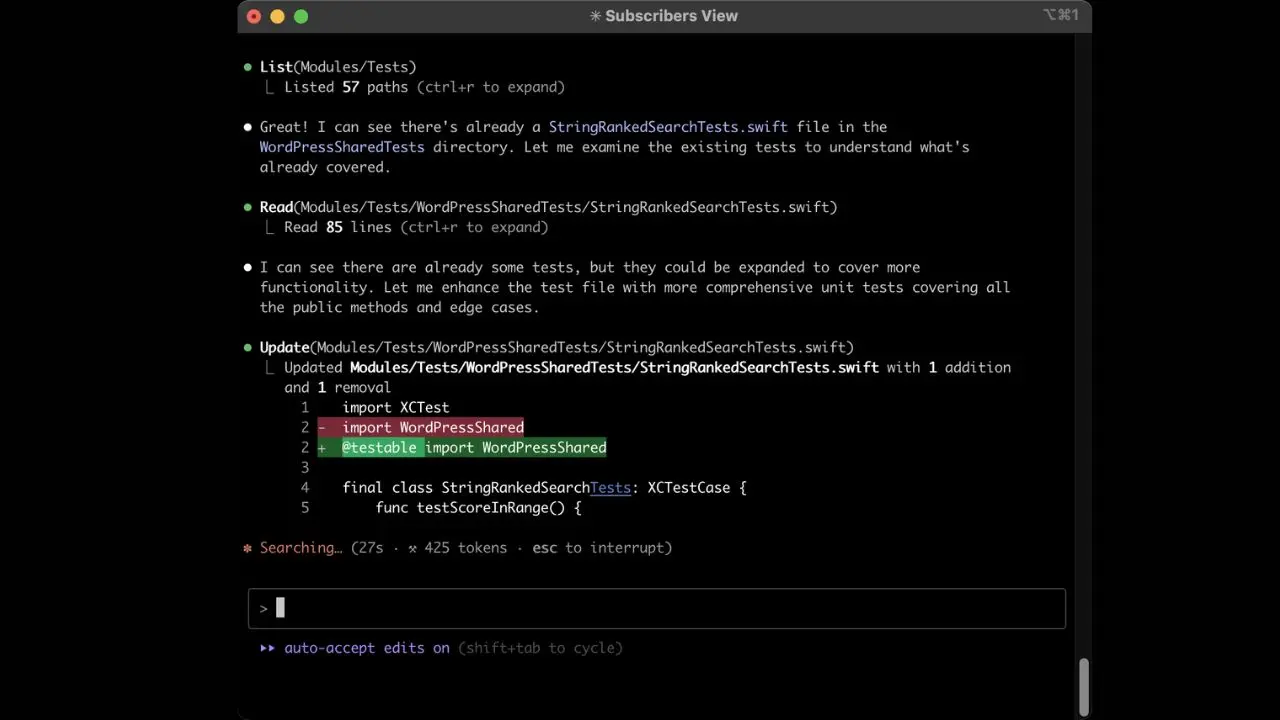Click 'func testScoreInRange() {' code line
Image resolution: width=1280 pixels, height=720 pixels.
pos(478,507)
